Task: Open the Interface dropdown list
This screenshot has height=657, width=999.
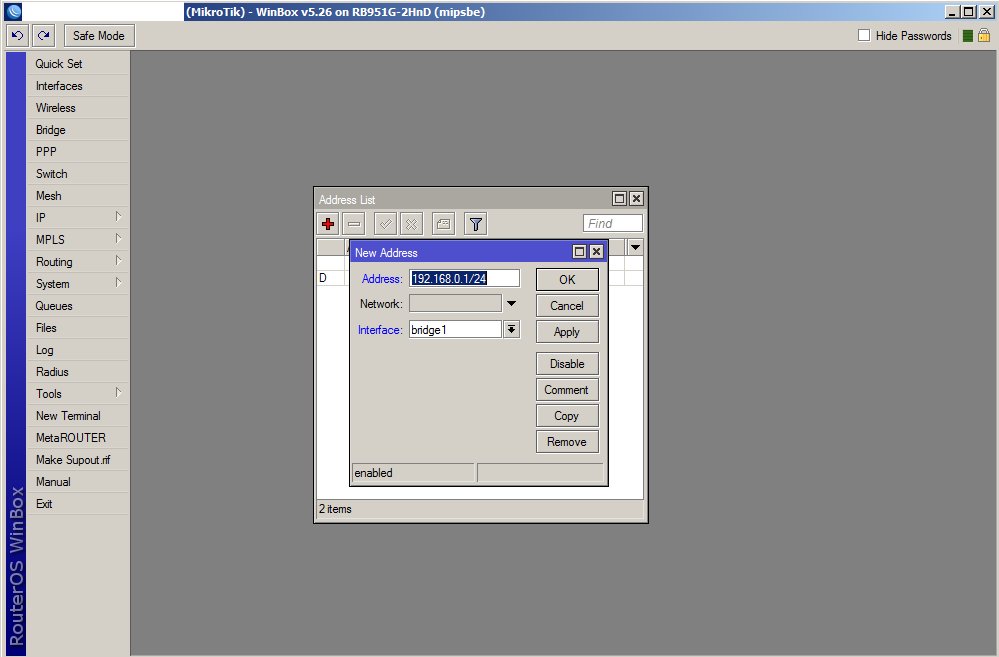Action: (512, 329)
